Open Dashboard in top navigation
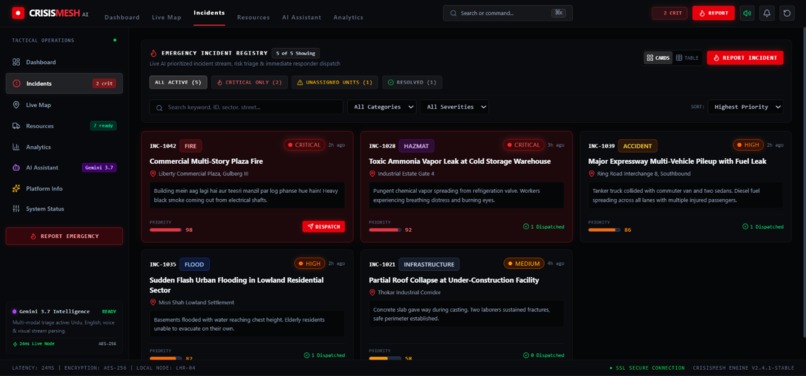Screen dimensions: 806x376 click(x=122, y=17)
